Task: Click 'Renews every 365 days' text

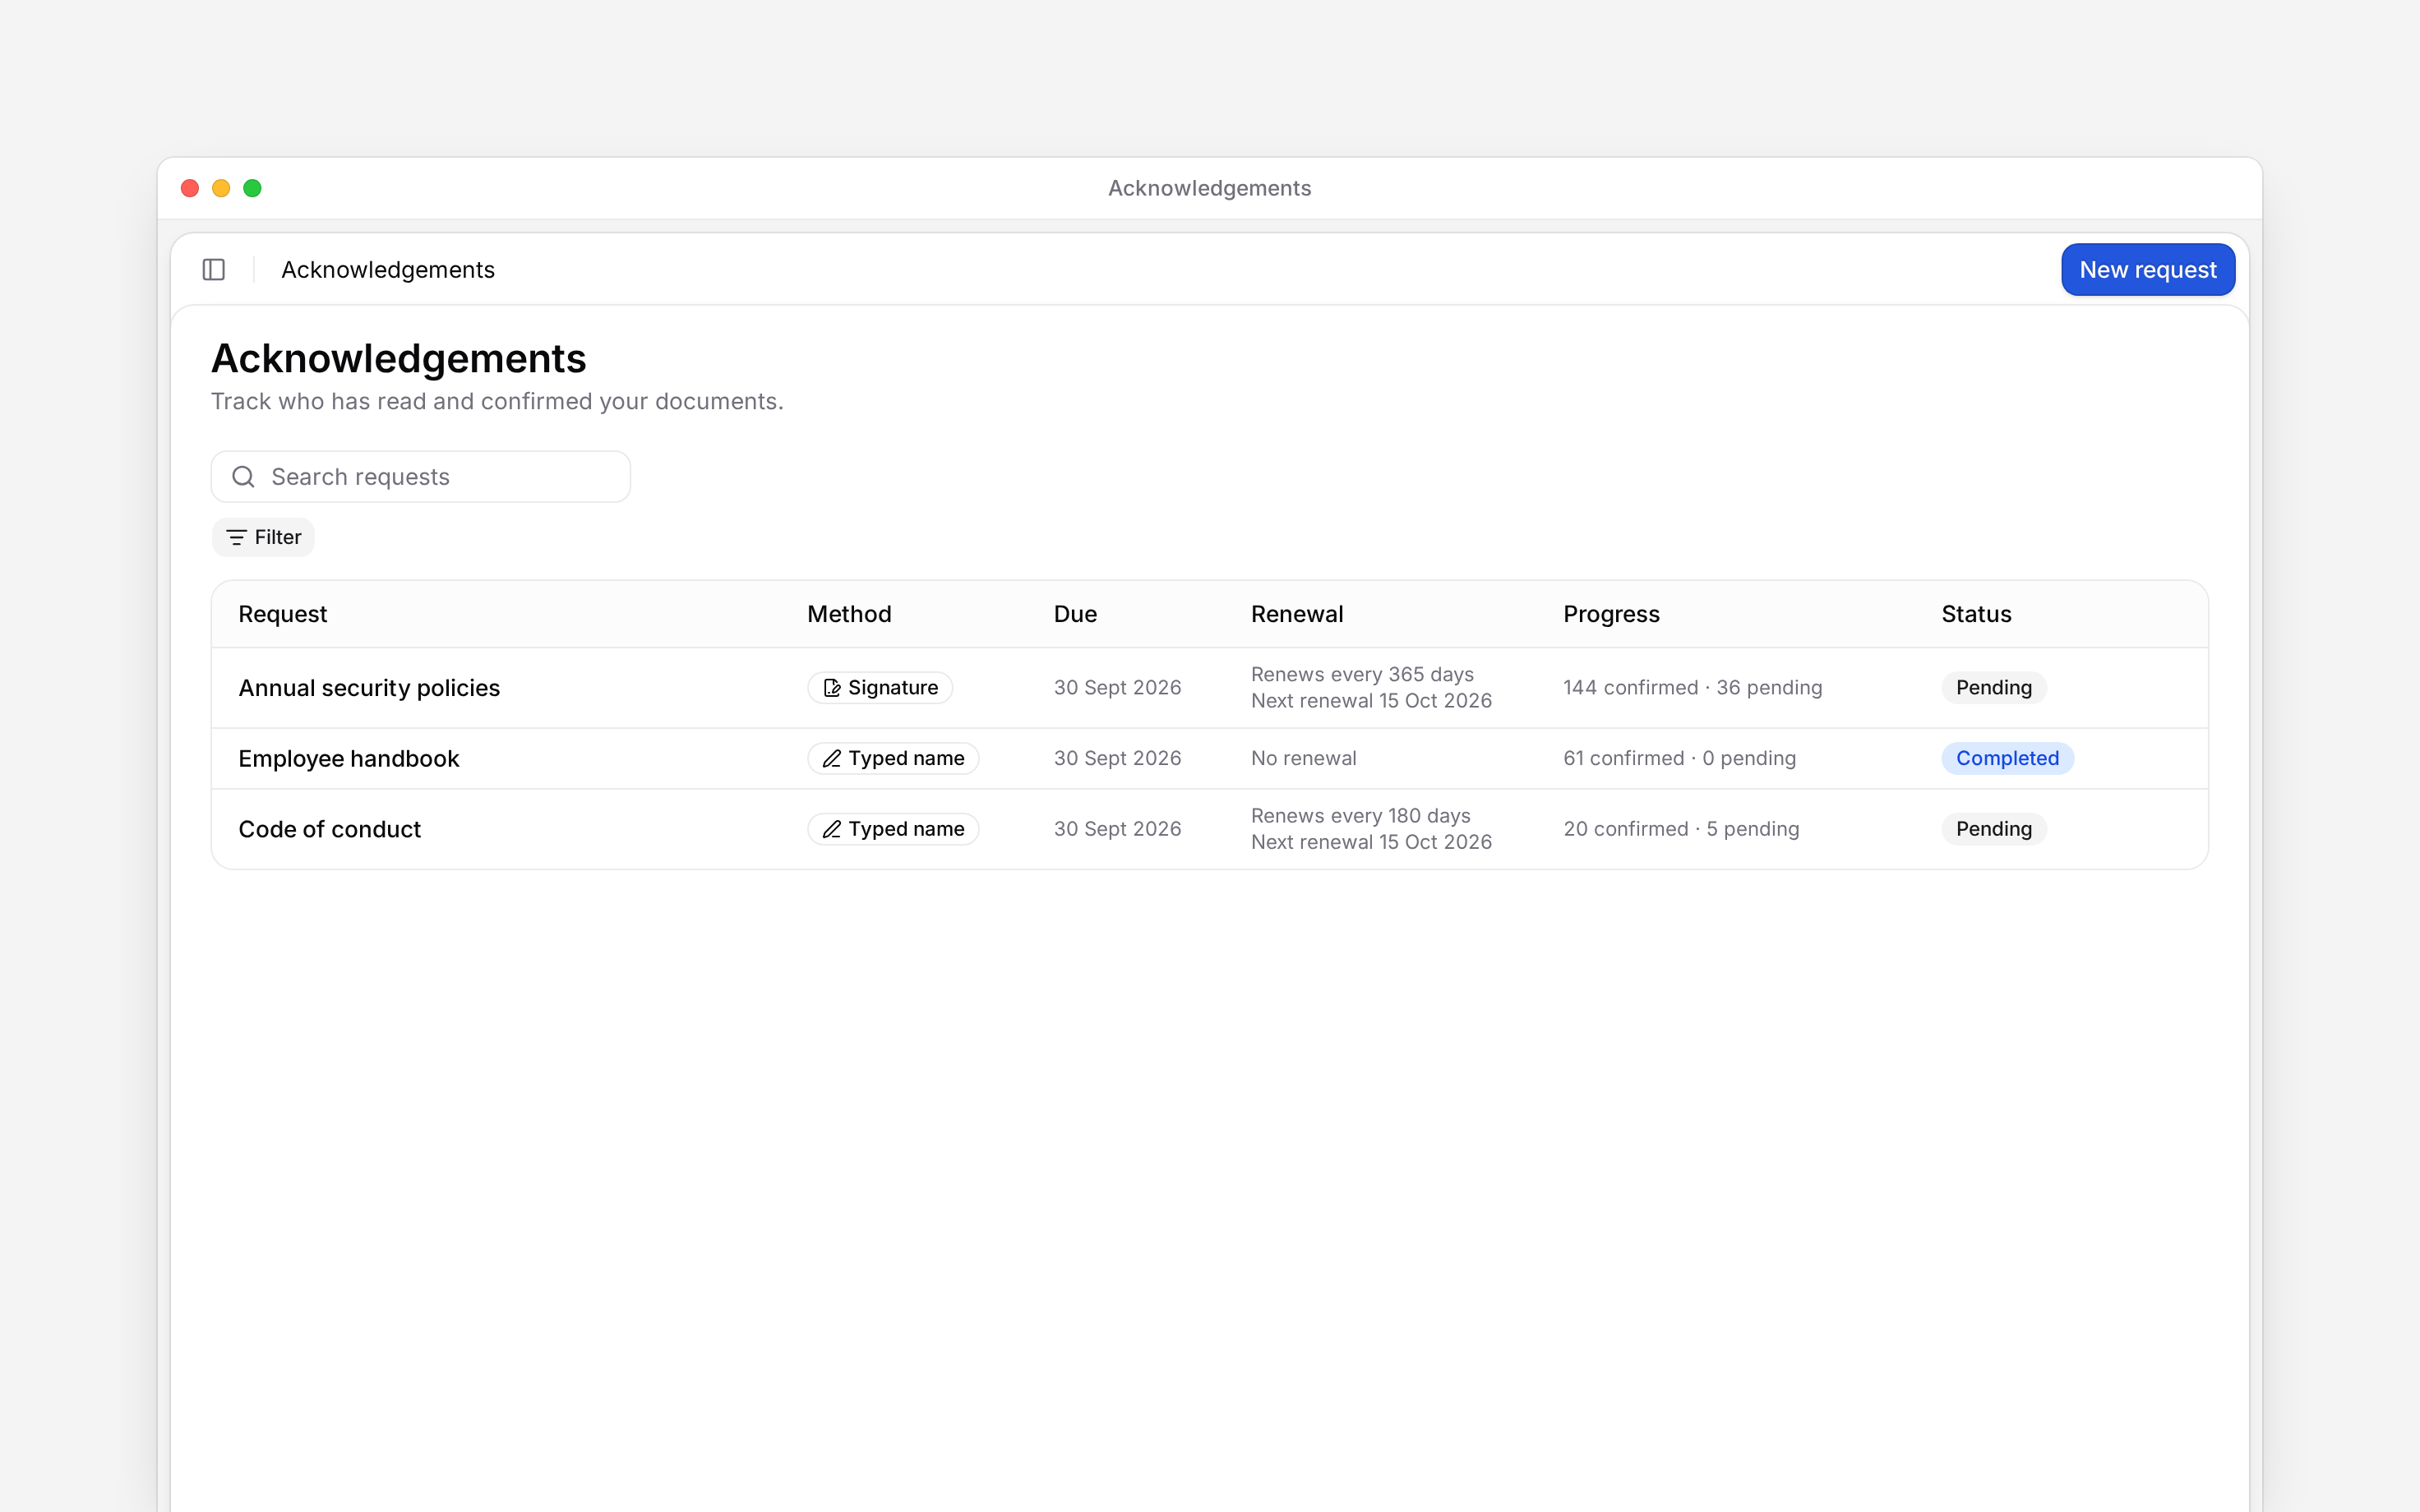Action: (x=1362, y=675)
